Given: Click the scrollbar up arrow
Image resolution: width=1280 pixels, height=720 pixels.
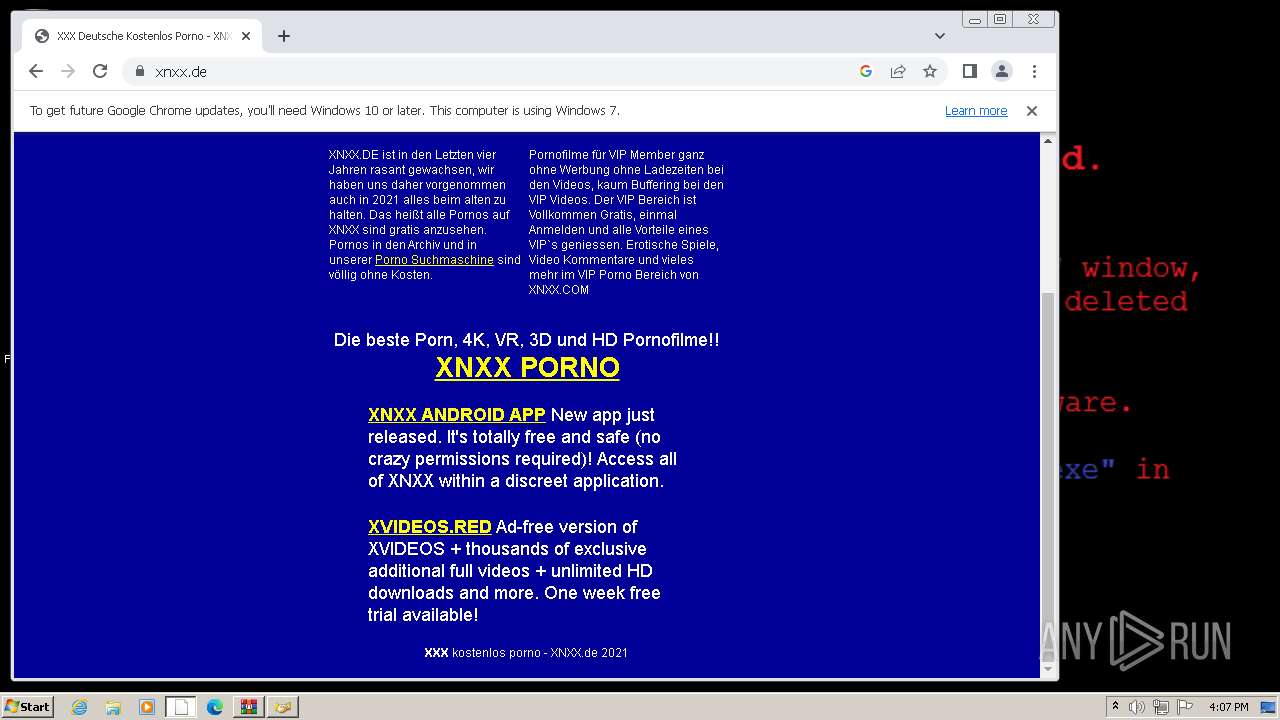Looking at the screenshot, I should [1048, 141].
